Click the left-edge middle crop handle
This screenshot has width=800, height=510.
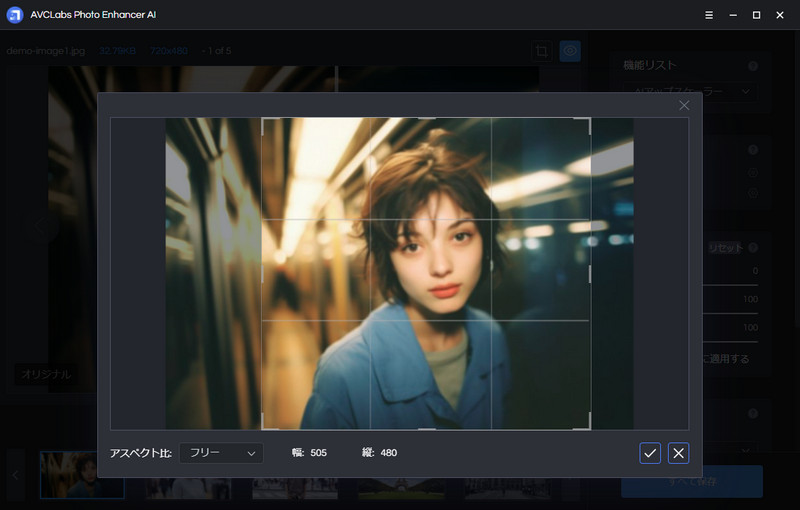pos(263,274)
